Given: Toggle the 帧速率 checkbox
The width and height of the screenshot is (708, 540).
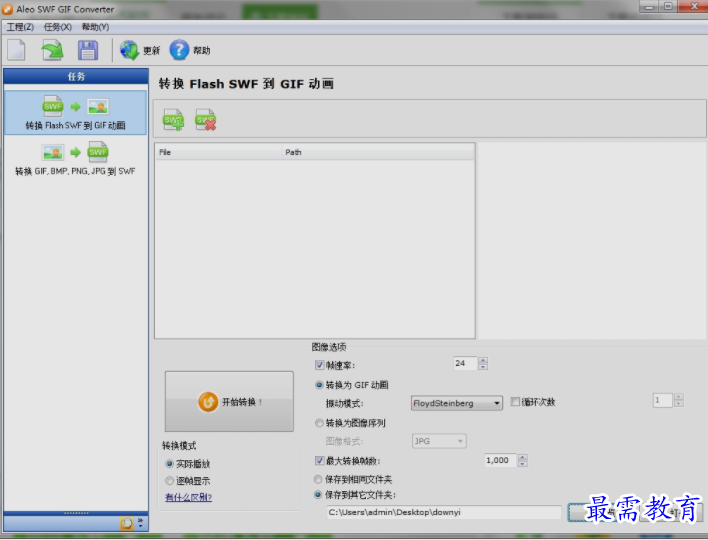Looking at the screenshot, I should pyautogui.click(x=320, y=365).
